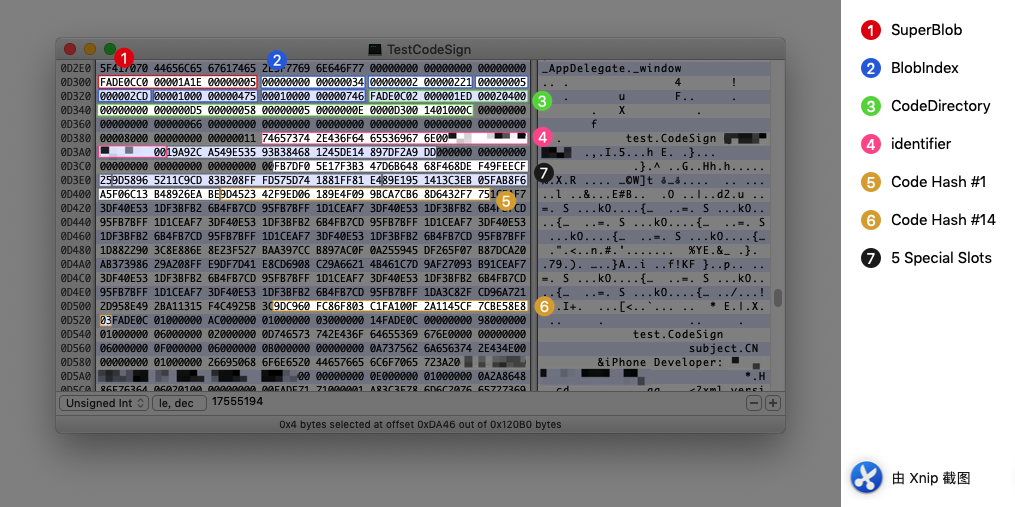This screenshot has height=507, width=1015.
Task: Select hex word FADE0C02 in row 0D320
Action: (x=394, y=96)
